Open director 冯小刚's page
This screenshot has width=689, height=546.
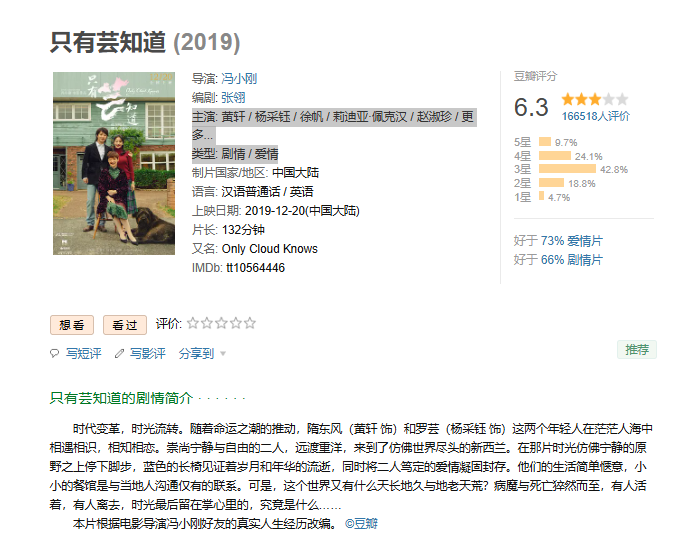238,78
